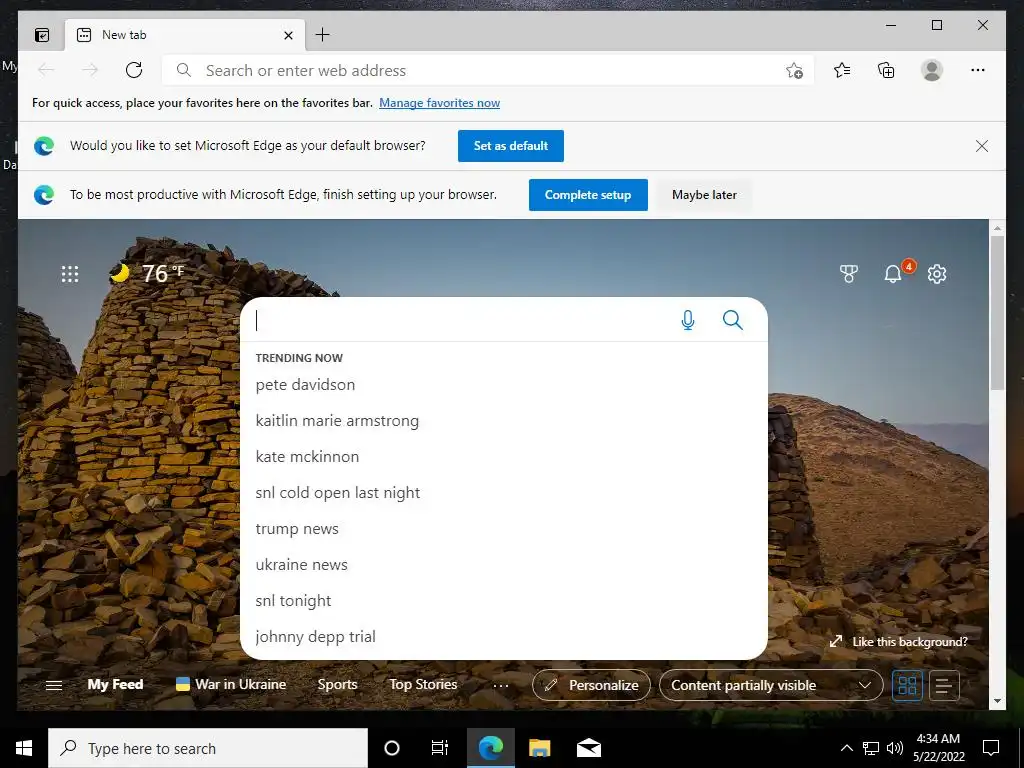The width and height of the screenshot is (1024, 768).
Task: Open Content partially visible dropdown
Action: point(771,685)
